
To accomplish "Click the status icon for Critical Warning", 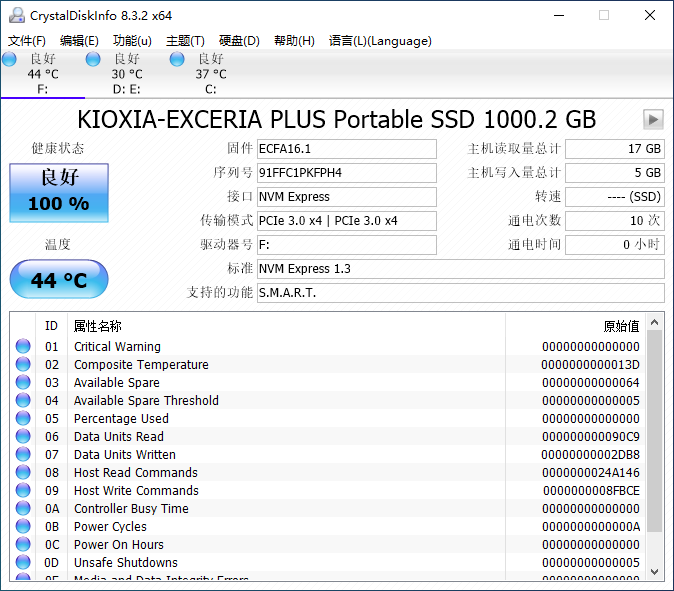I will point(23,346).
